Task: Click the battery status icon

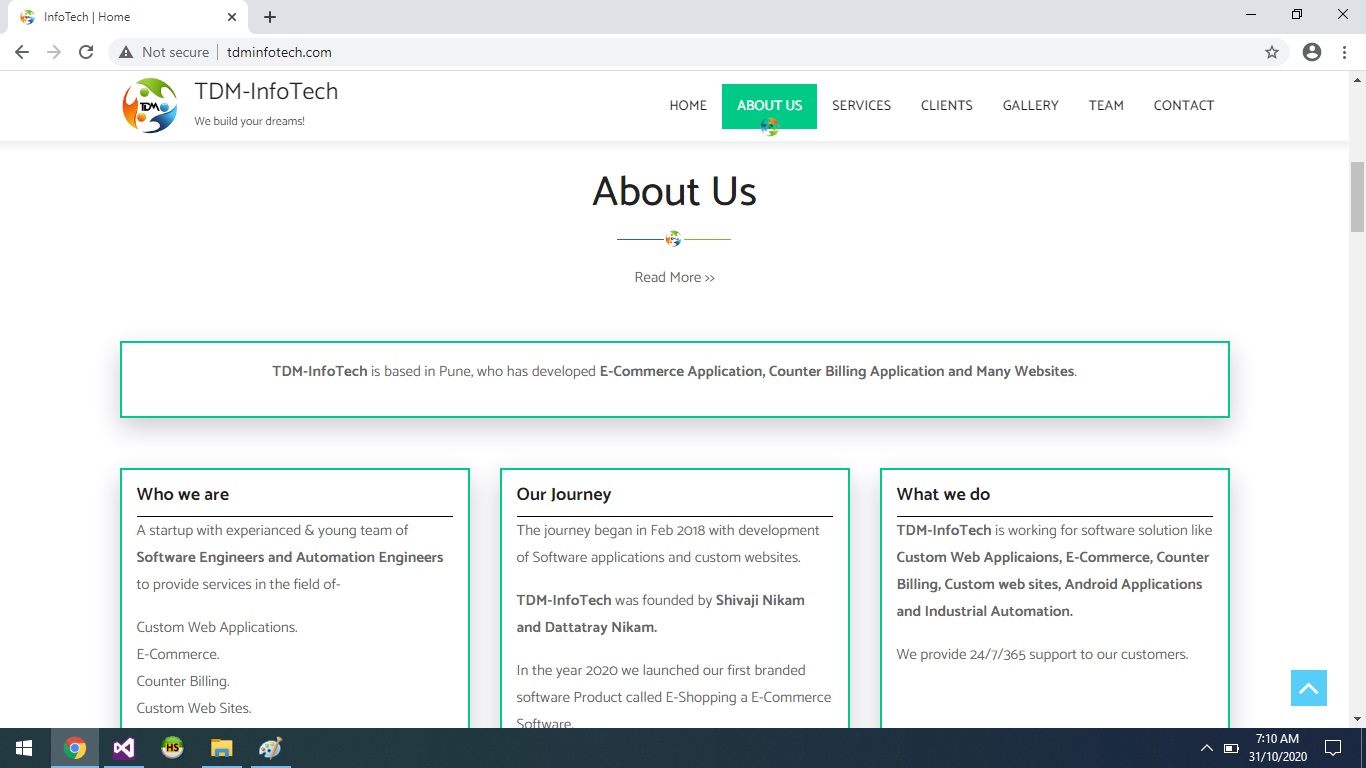Action: [x=1231, y=748]
